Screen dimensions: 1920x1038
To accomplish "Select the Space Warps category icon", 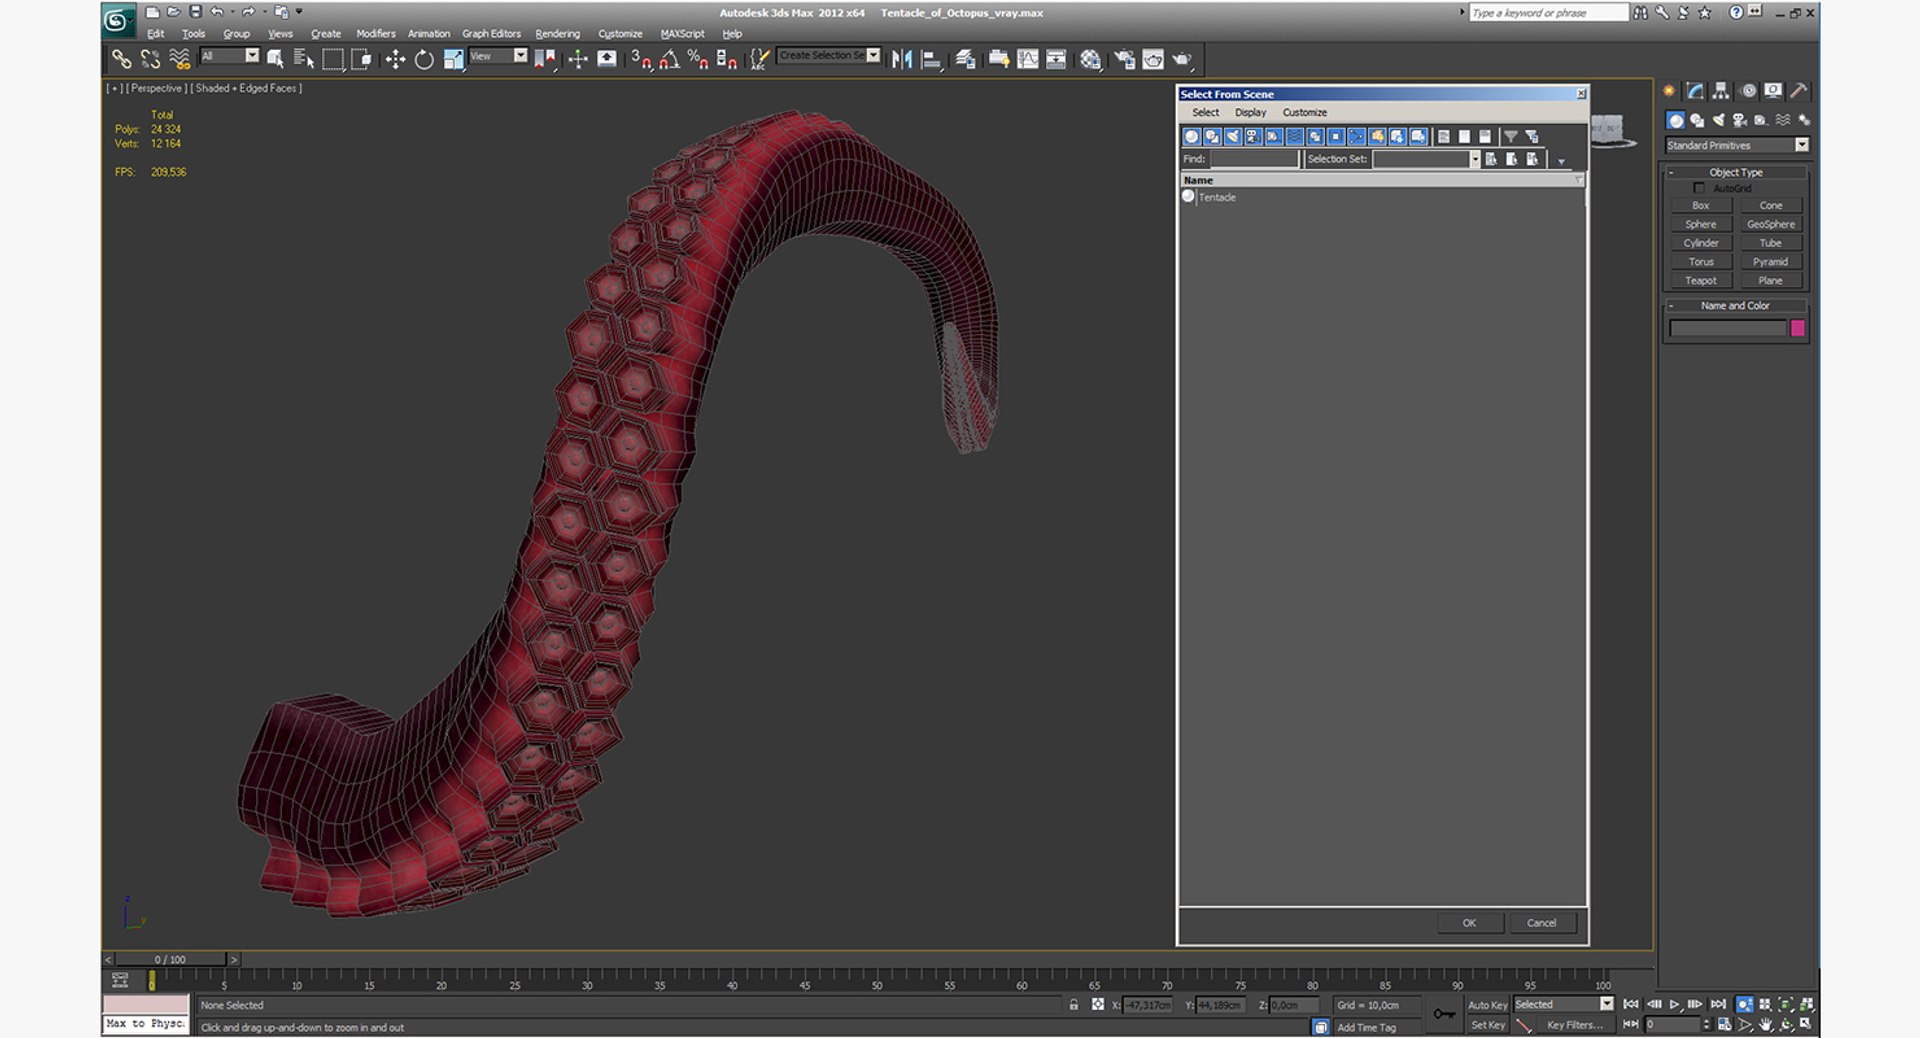I will click(1783, 120).
